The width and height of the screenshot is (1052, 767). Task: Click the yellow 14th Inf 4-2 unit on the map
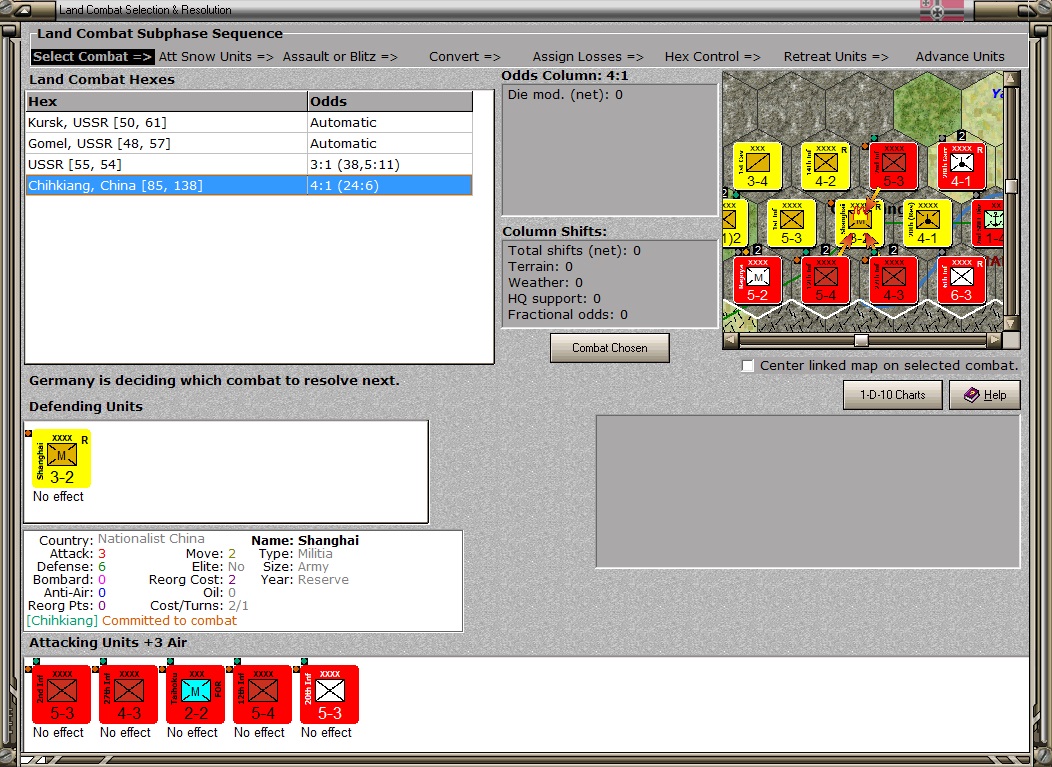click(x=826, y=166)
